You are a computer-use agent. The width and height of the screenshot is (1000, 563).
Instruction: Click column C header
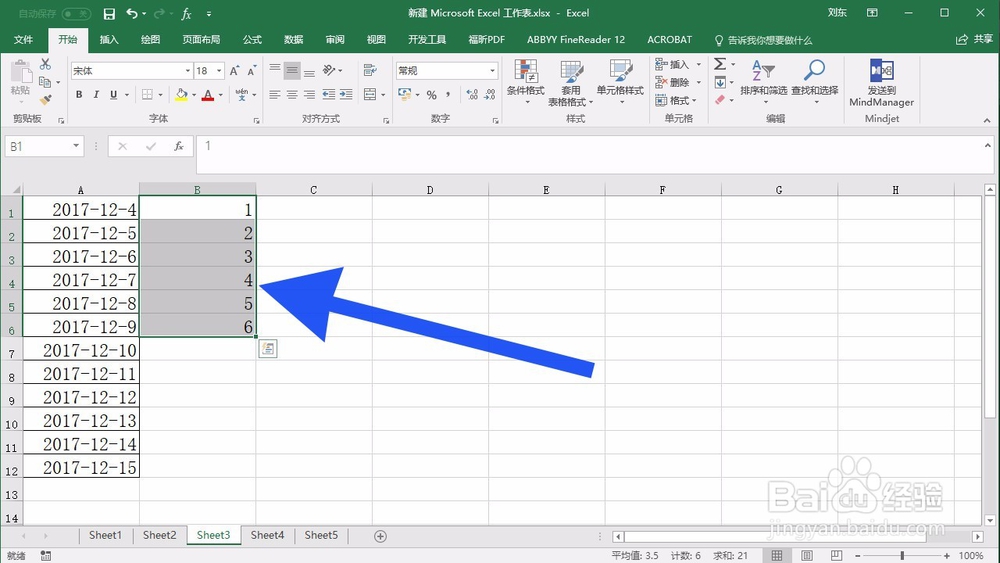(314, 189)
